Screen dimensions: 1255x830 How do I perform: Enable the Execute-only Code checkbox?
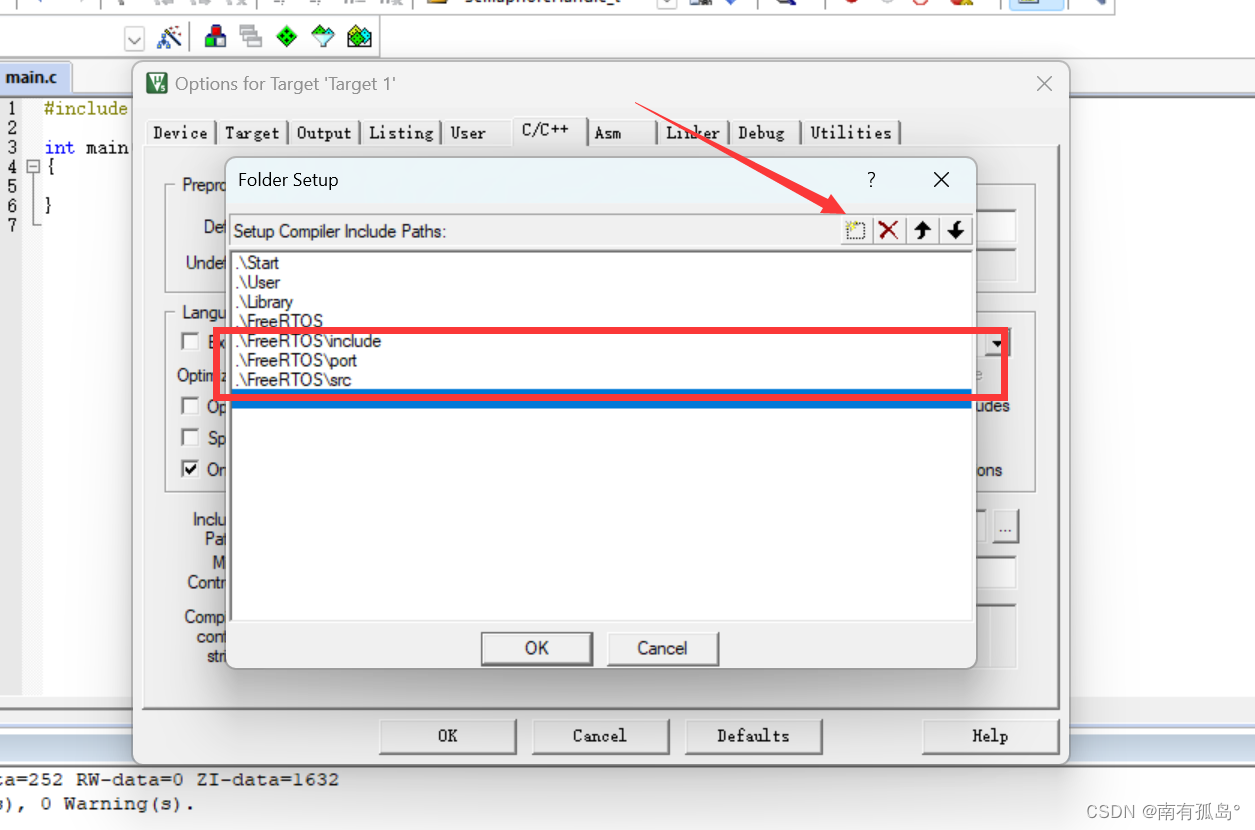tap(190, 341)
